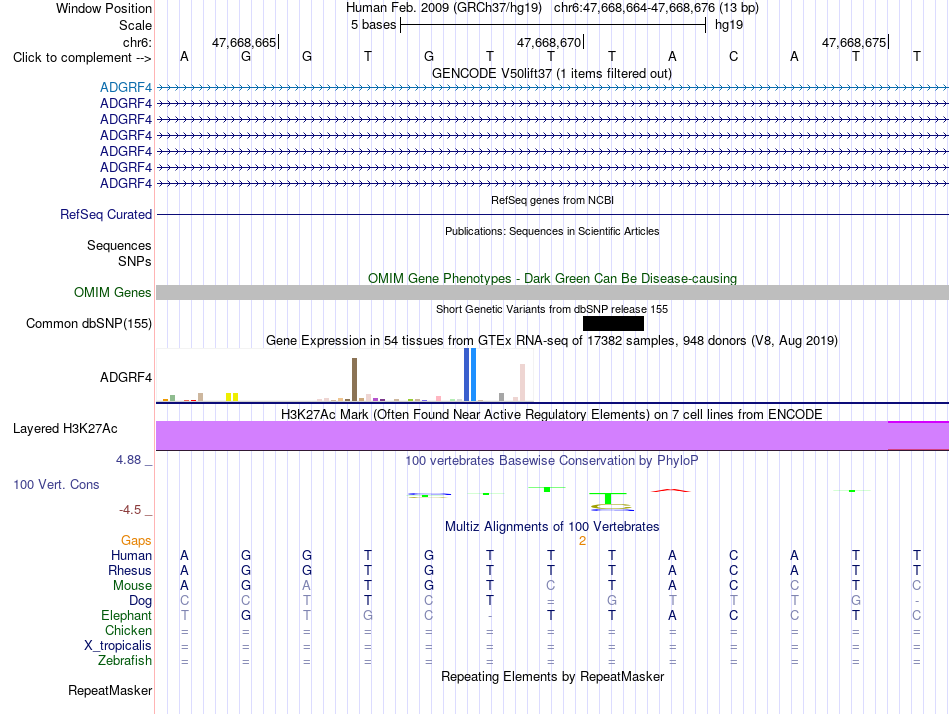Click the 'Scale' label
Screen dimensions: 950x714
[135, 25]
